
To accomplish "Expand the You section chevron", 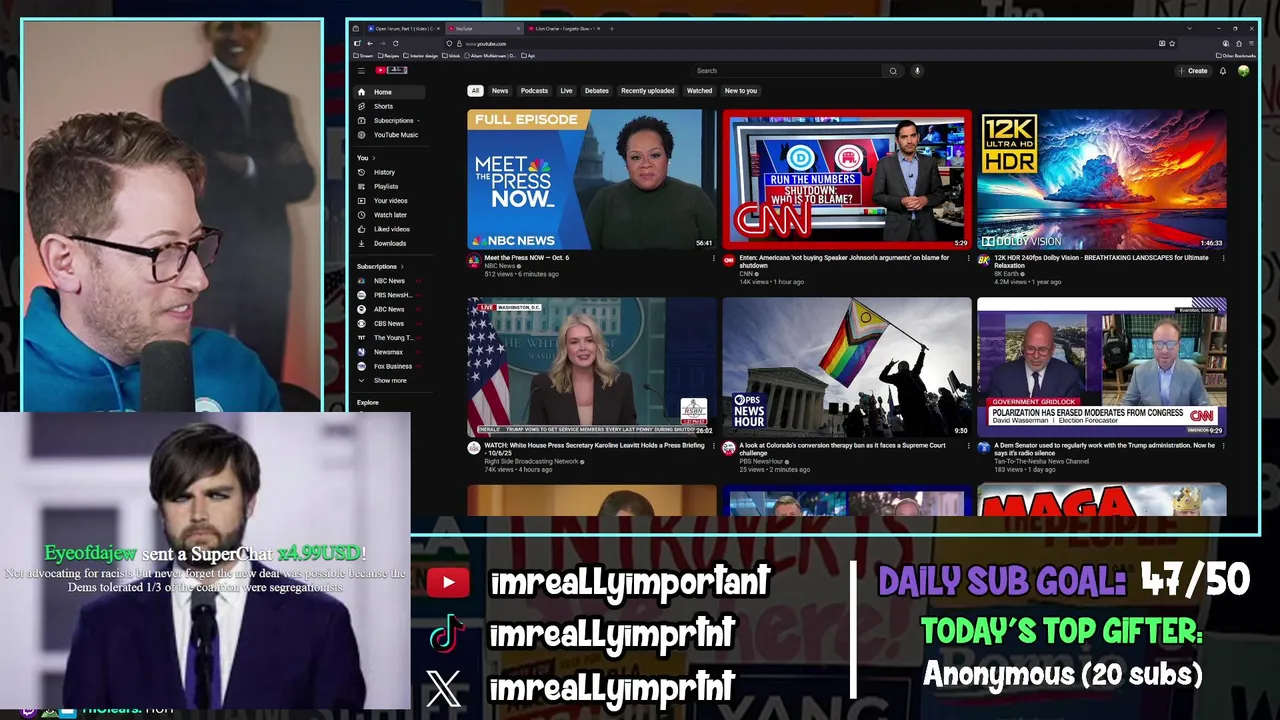I will pyautogui.click(x=376, y=158).
